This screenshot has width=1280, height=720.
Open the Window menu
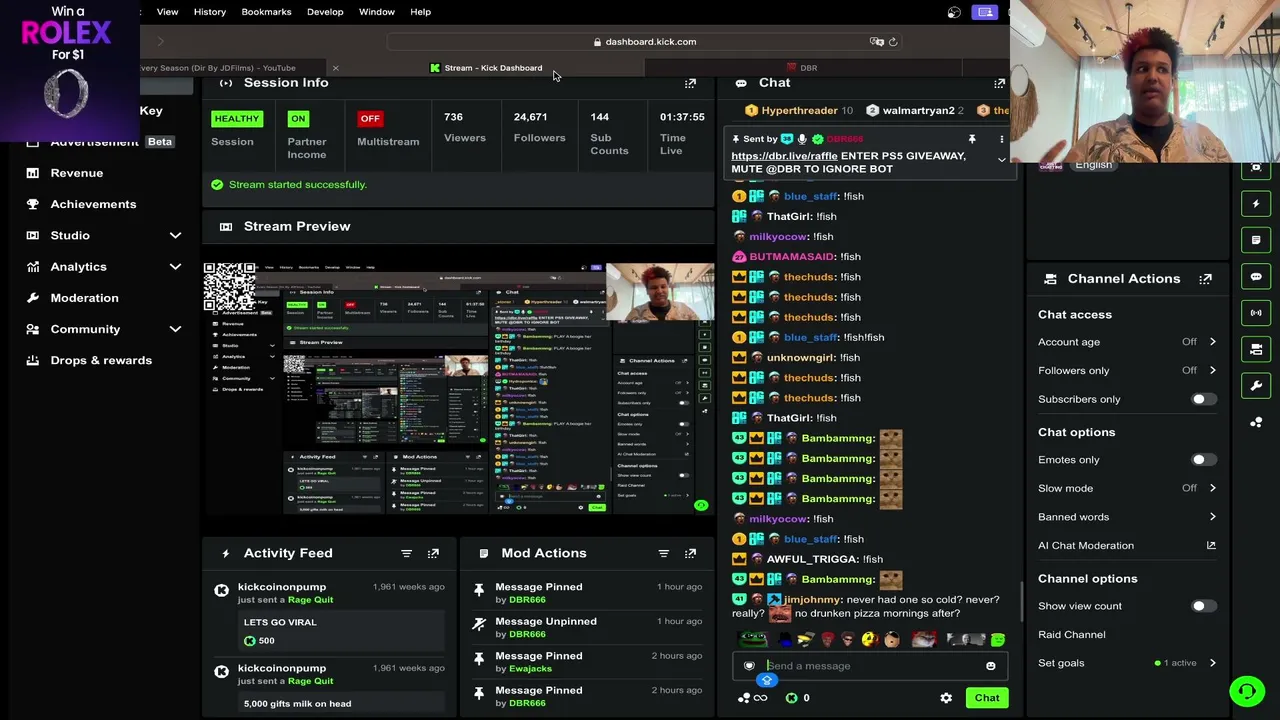[x=377, y=12]
